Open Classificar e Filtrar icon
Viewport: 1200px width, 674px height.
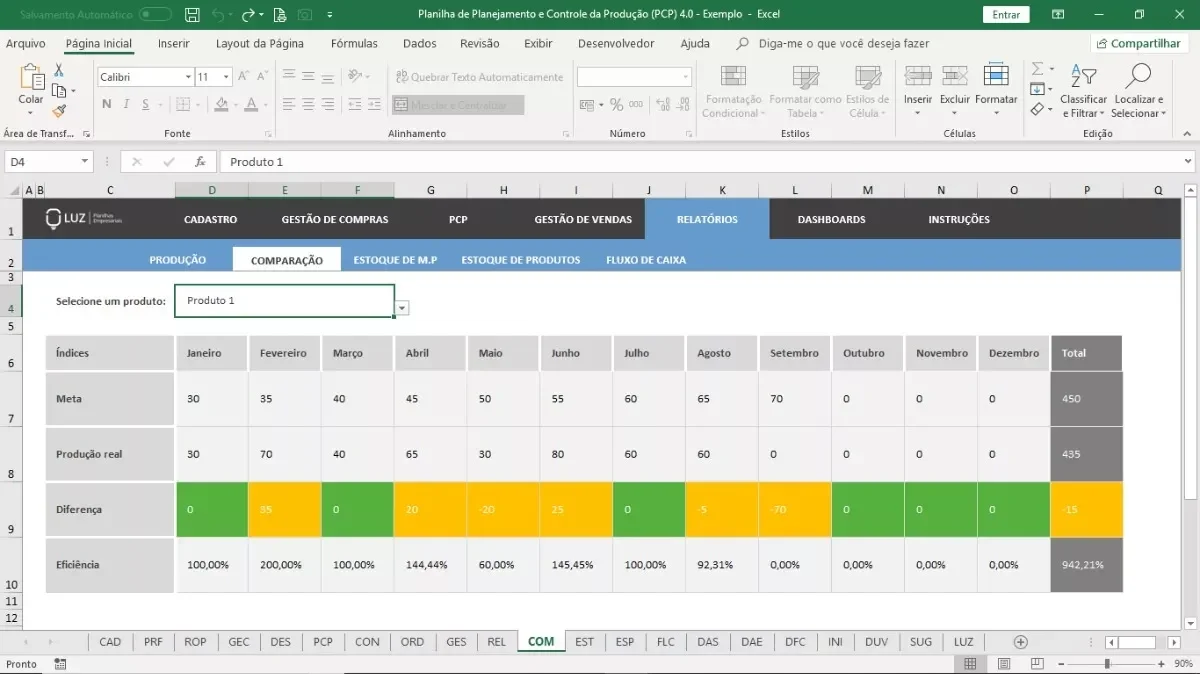pyautogui.click(x=1083, y=76)
